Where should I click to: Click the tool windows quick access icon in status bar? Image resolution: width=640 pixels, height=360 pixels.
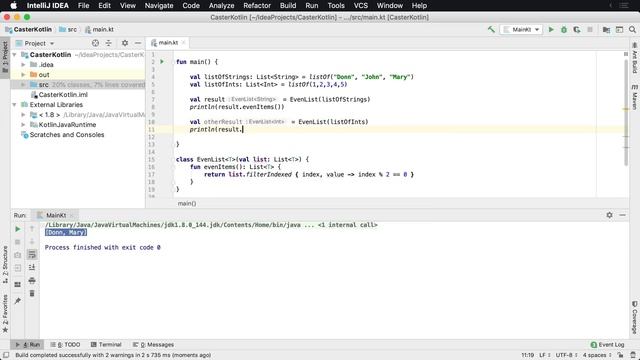pos(6,355)
